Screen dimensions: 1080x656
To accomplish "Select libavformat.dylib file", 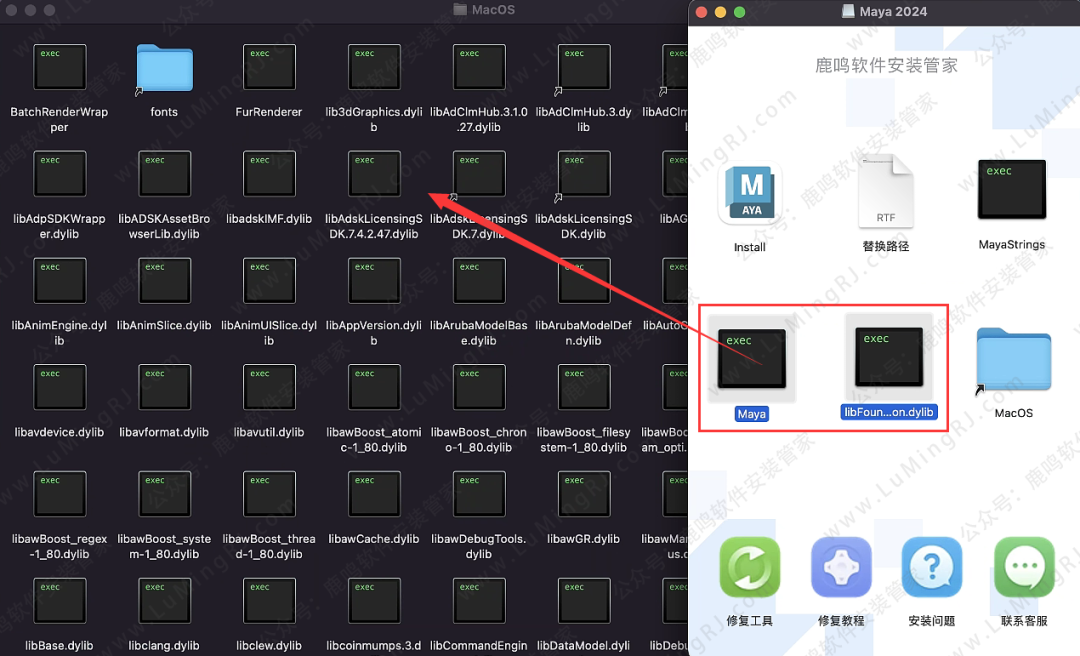I will click(164, 388).
